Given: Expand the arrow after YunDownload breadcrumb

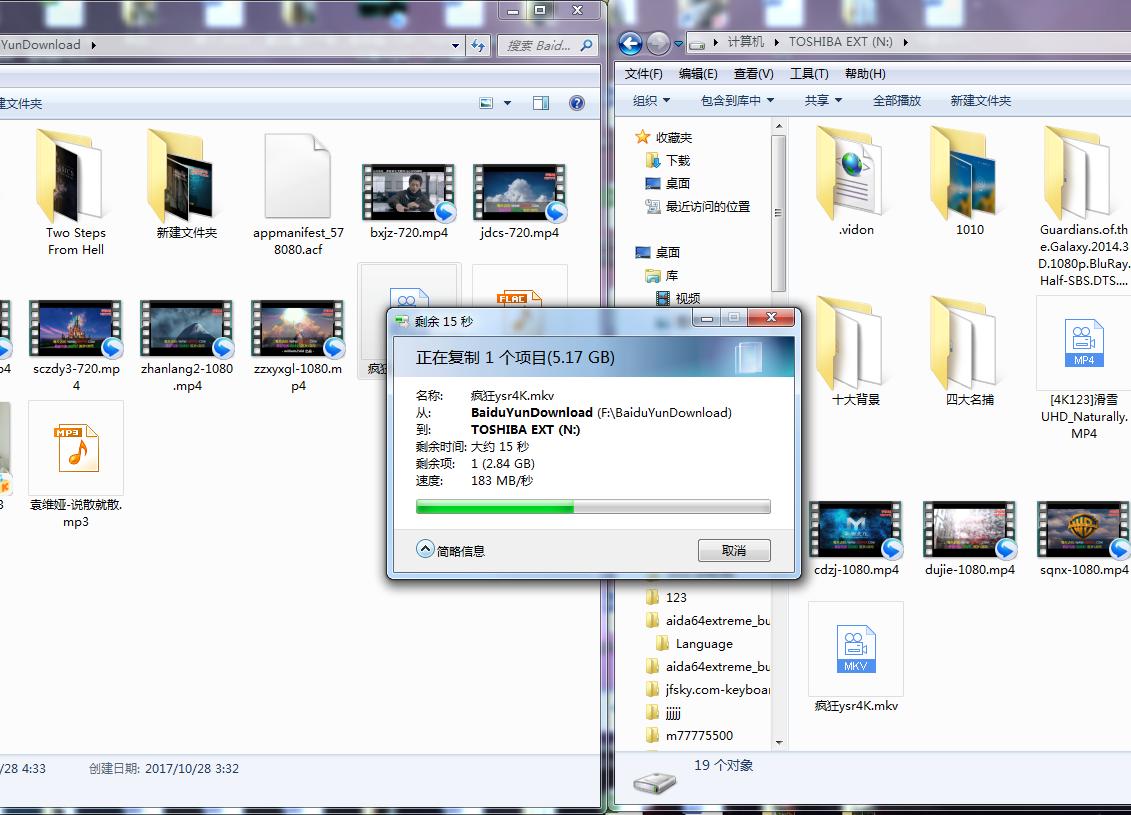Looking at the screenshot, I should 93,45.
